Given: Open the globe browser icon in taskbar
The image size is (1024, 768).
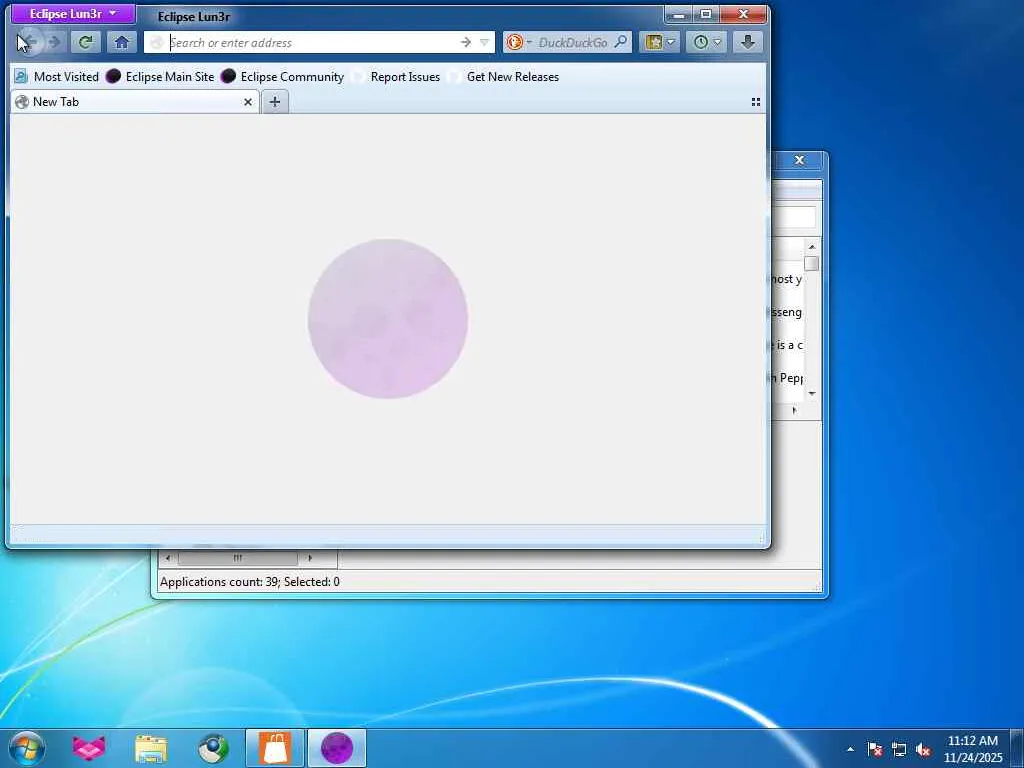Looking at the screenshot, I should pyautogui.click(x=213, y=748).
